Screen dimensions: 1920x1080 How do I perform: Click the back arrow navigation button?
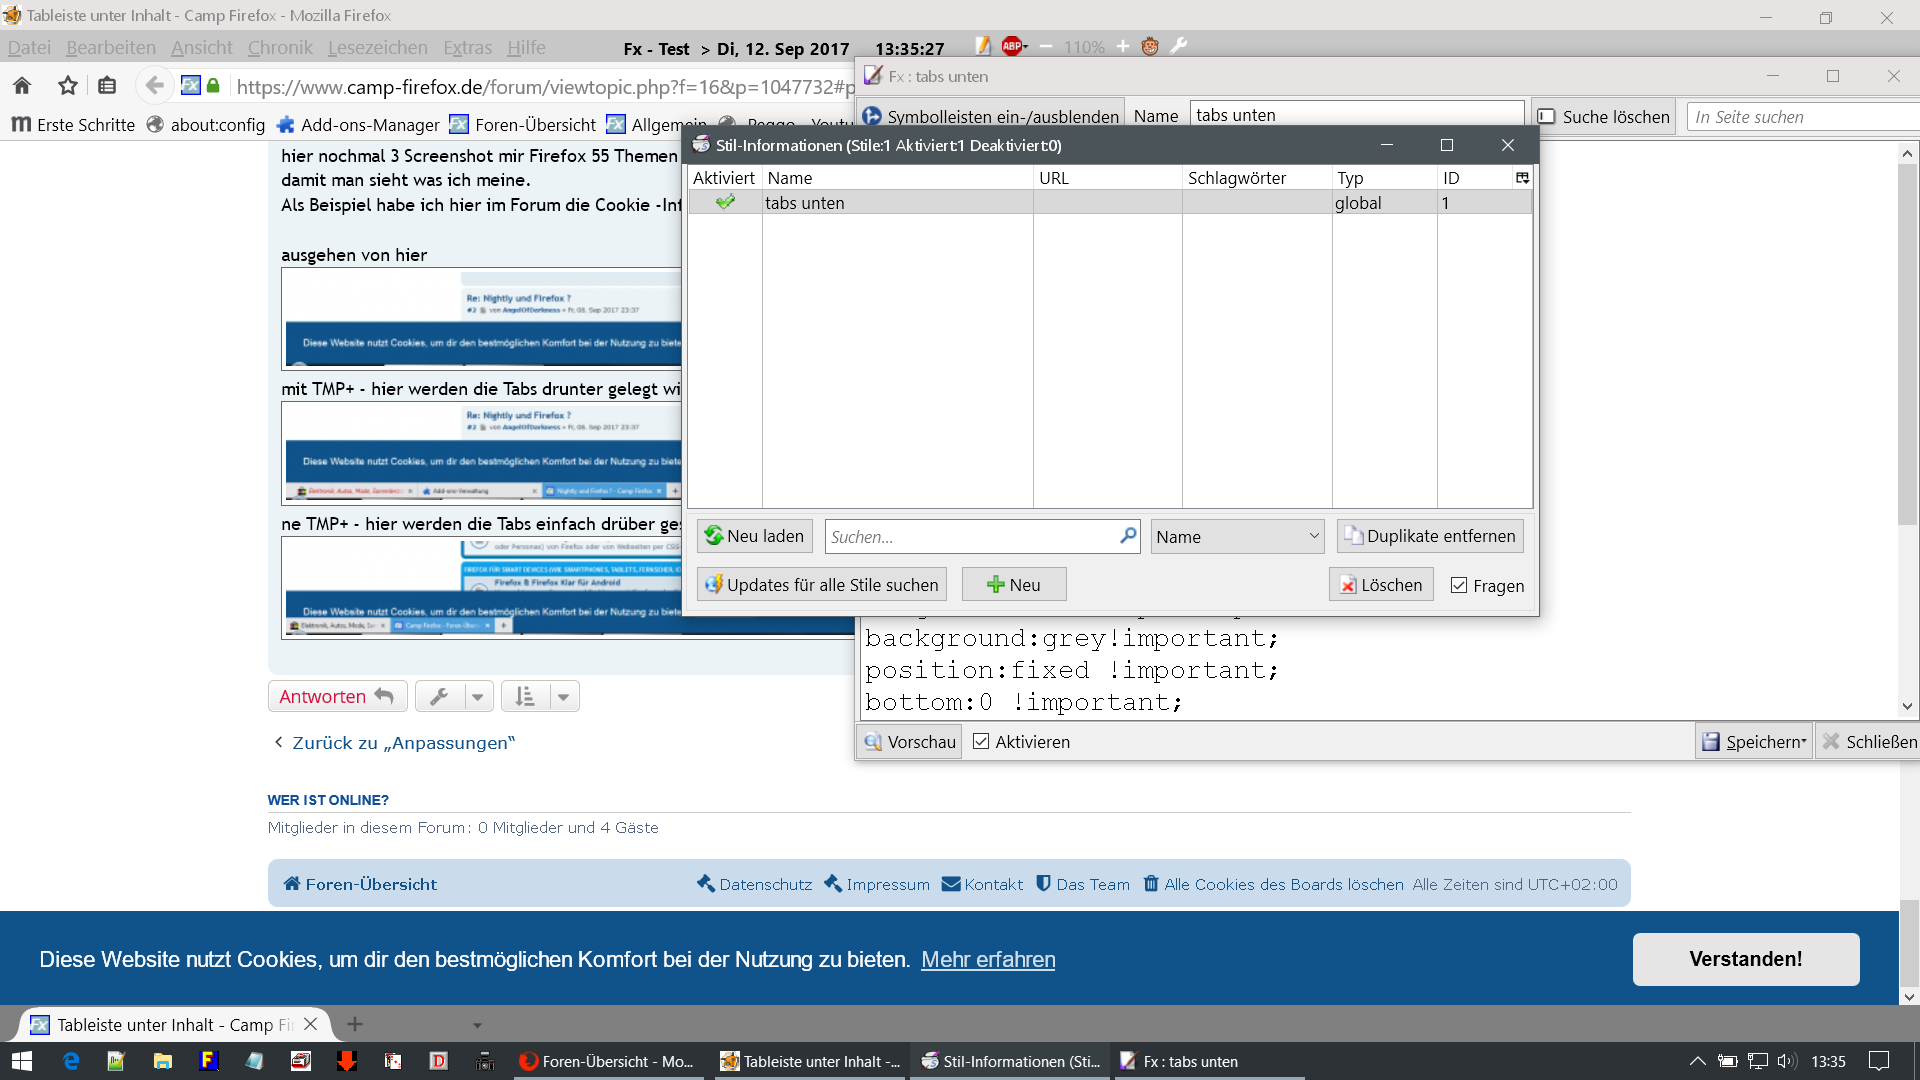click(154, 86)
